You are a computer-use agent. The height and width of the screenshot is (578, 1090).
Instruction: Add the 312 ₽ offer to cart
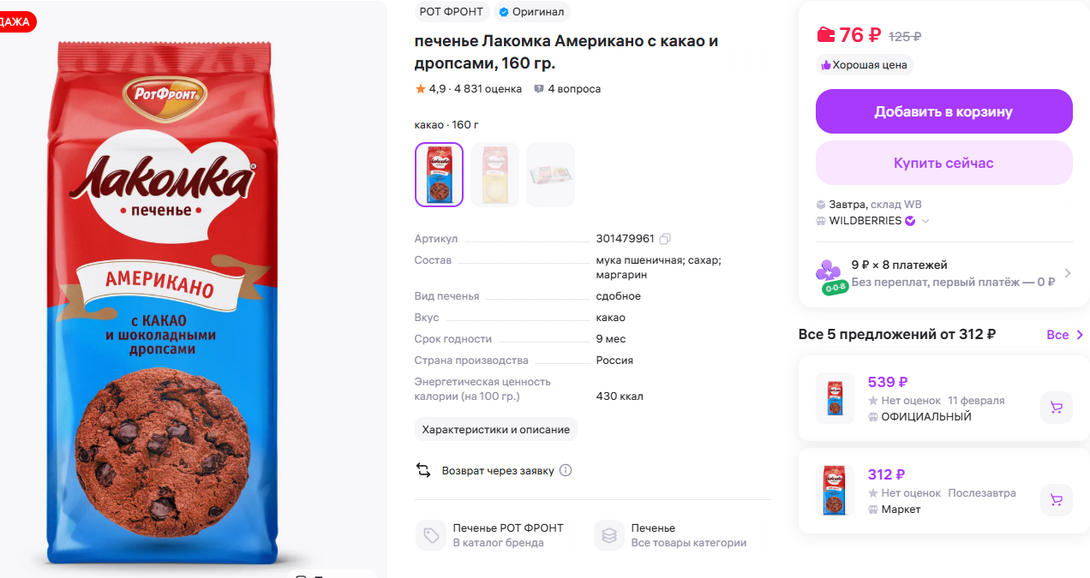(x=1055, y=500)
